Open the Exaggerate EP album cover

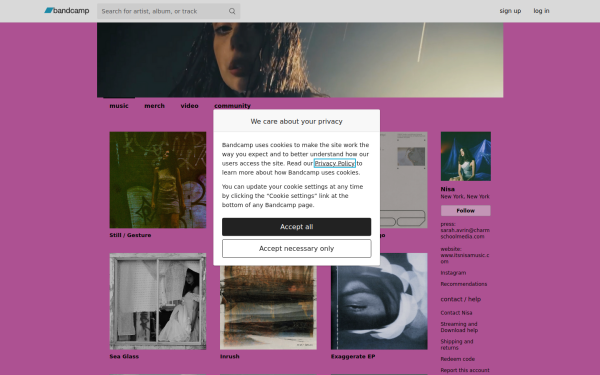pyautogui.click(x=379, y=301)
